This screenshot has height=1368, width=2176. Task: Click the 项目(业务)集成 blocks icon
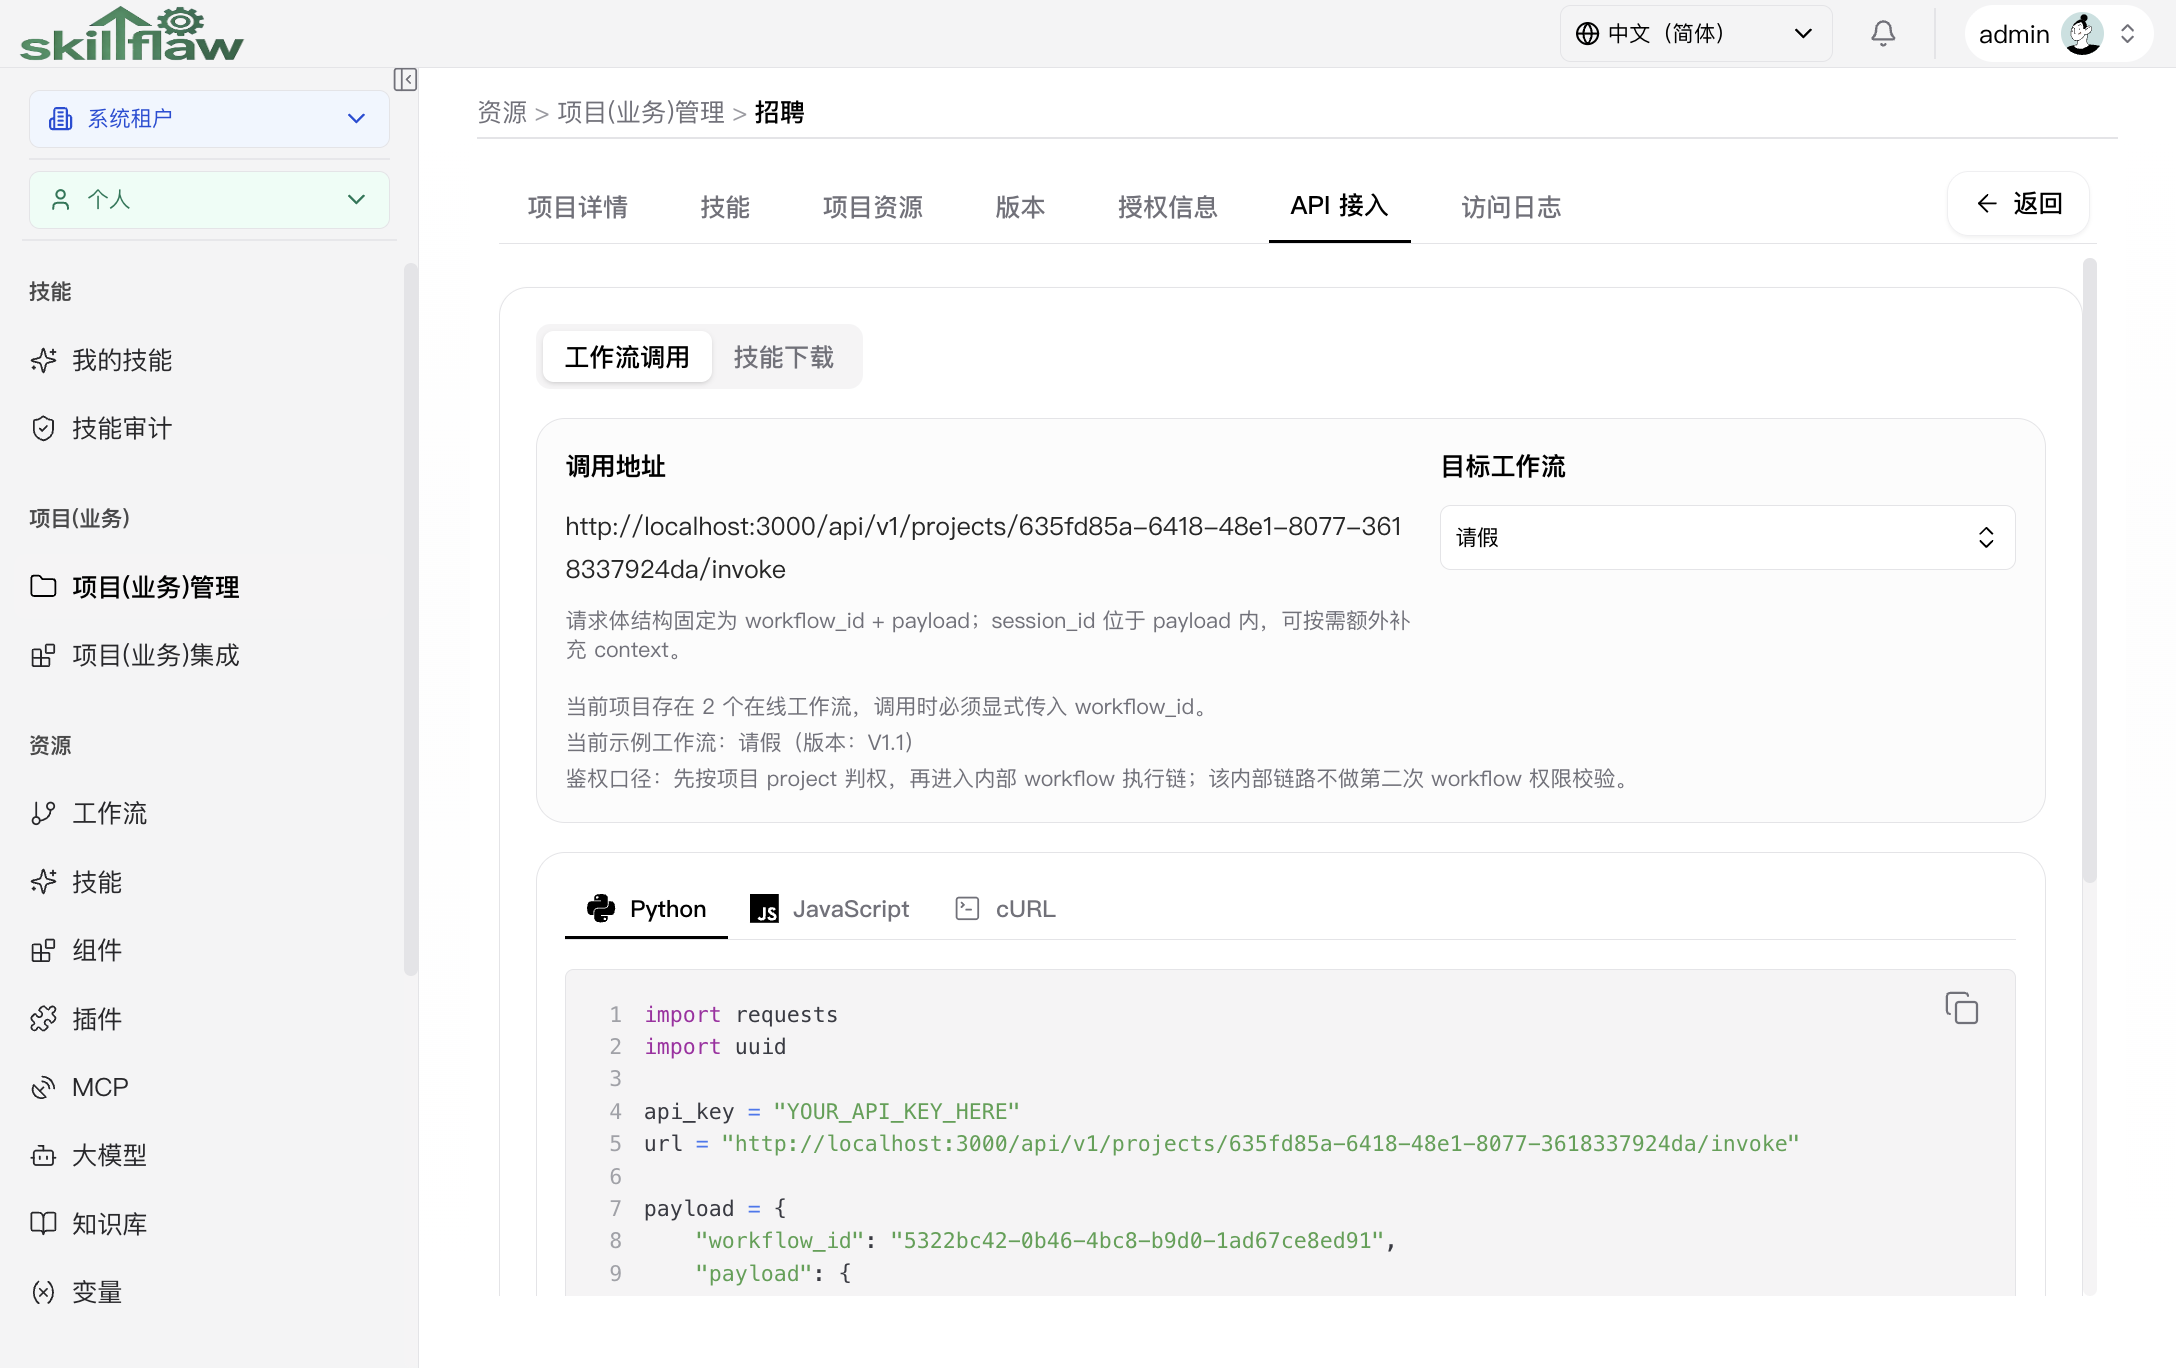pyautogui.click(x=43, y=655)
